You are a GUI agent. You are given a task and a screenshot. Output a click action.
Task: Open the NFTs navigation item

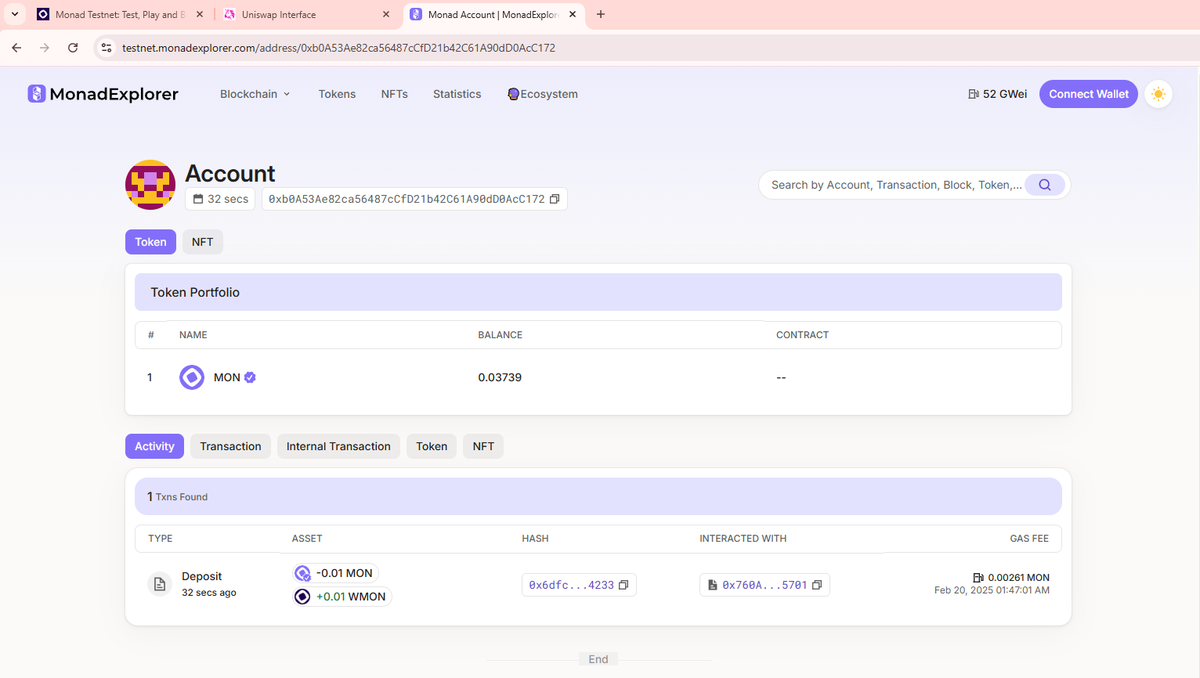tap(394, 94)
